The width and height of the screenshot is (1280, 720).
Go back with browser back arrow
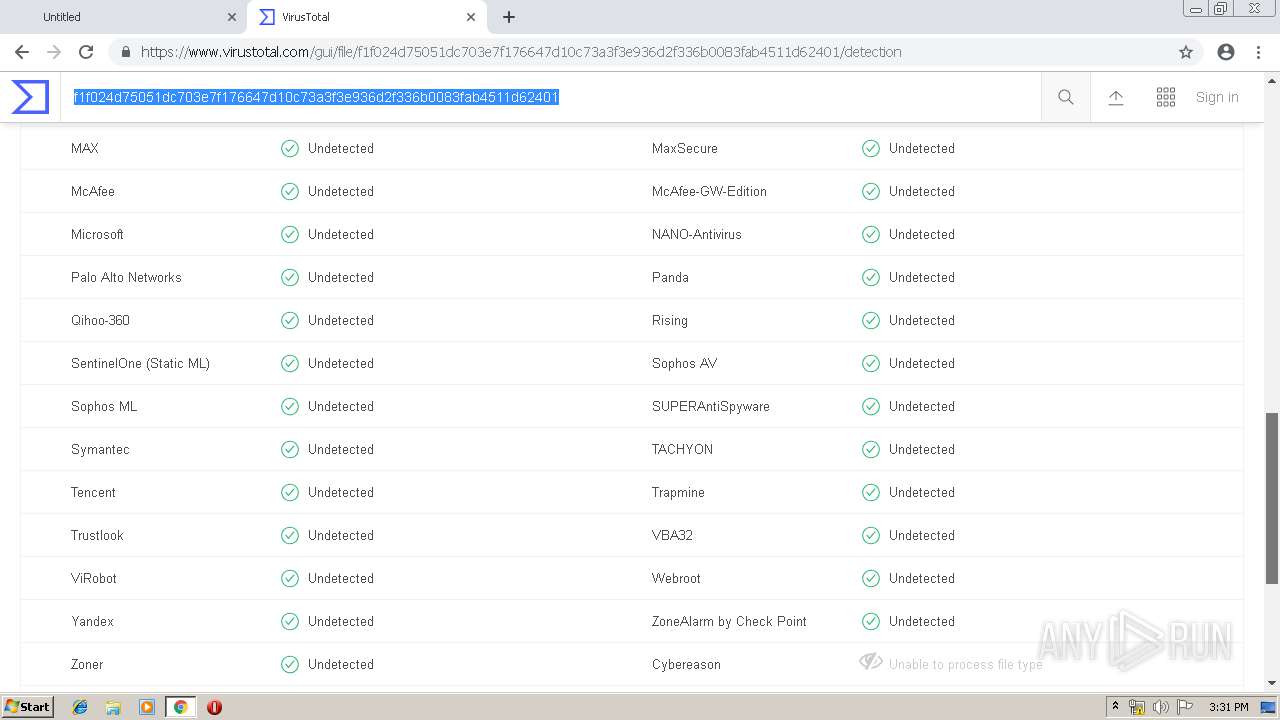point(22,52)
